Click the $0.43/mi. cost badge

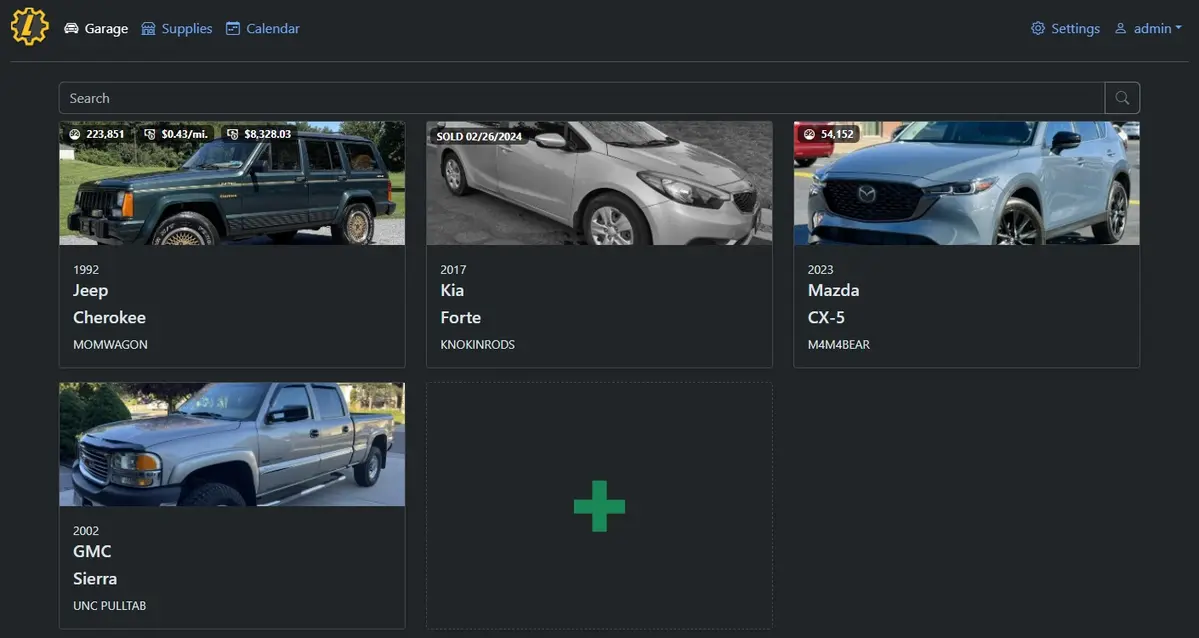[177, 134]
